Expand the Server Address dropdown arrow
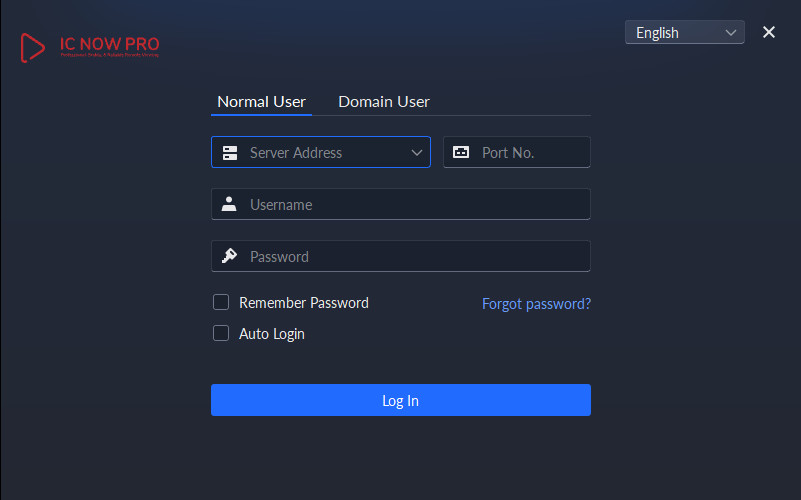The height and width of the screenshot is (500, 801). [x=417, y=153]
